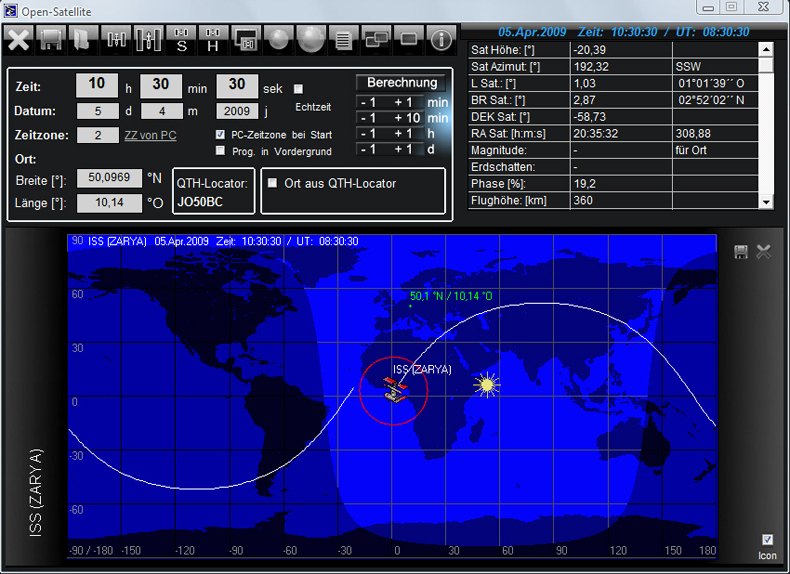The width and height of the screenshot is (790, 574).
Task: Toggle the Icon checkbox beside the map
Action: 767,539
